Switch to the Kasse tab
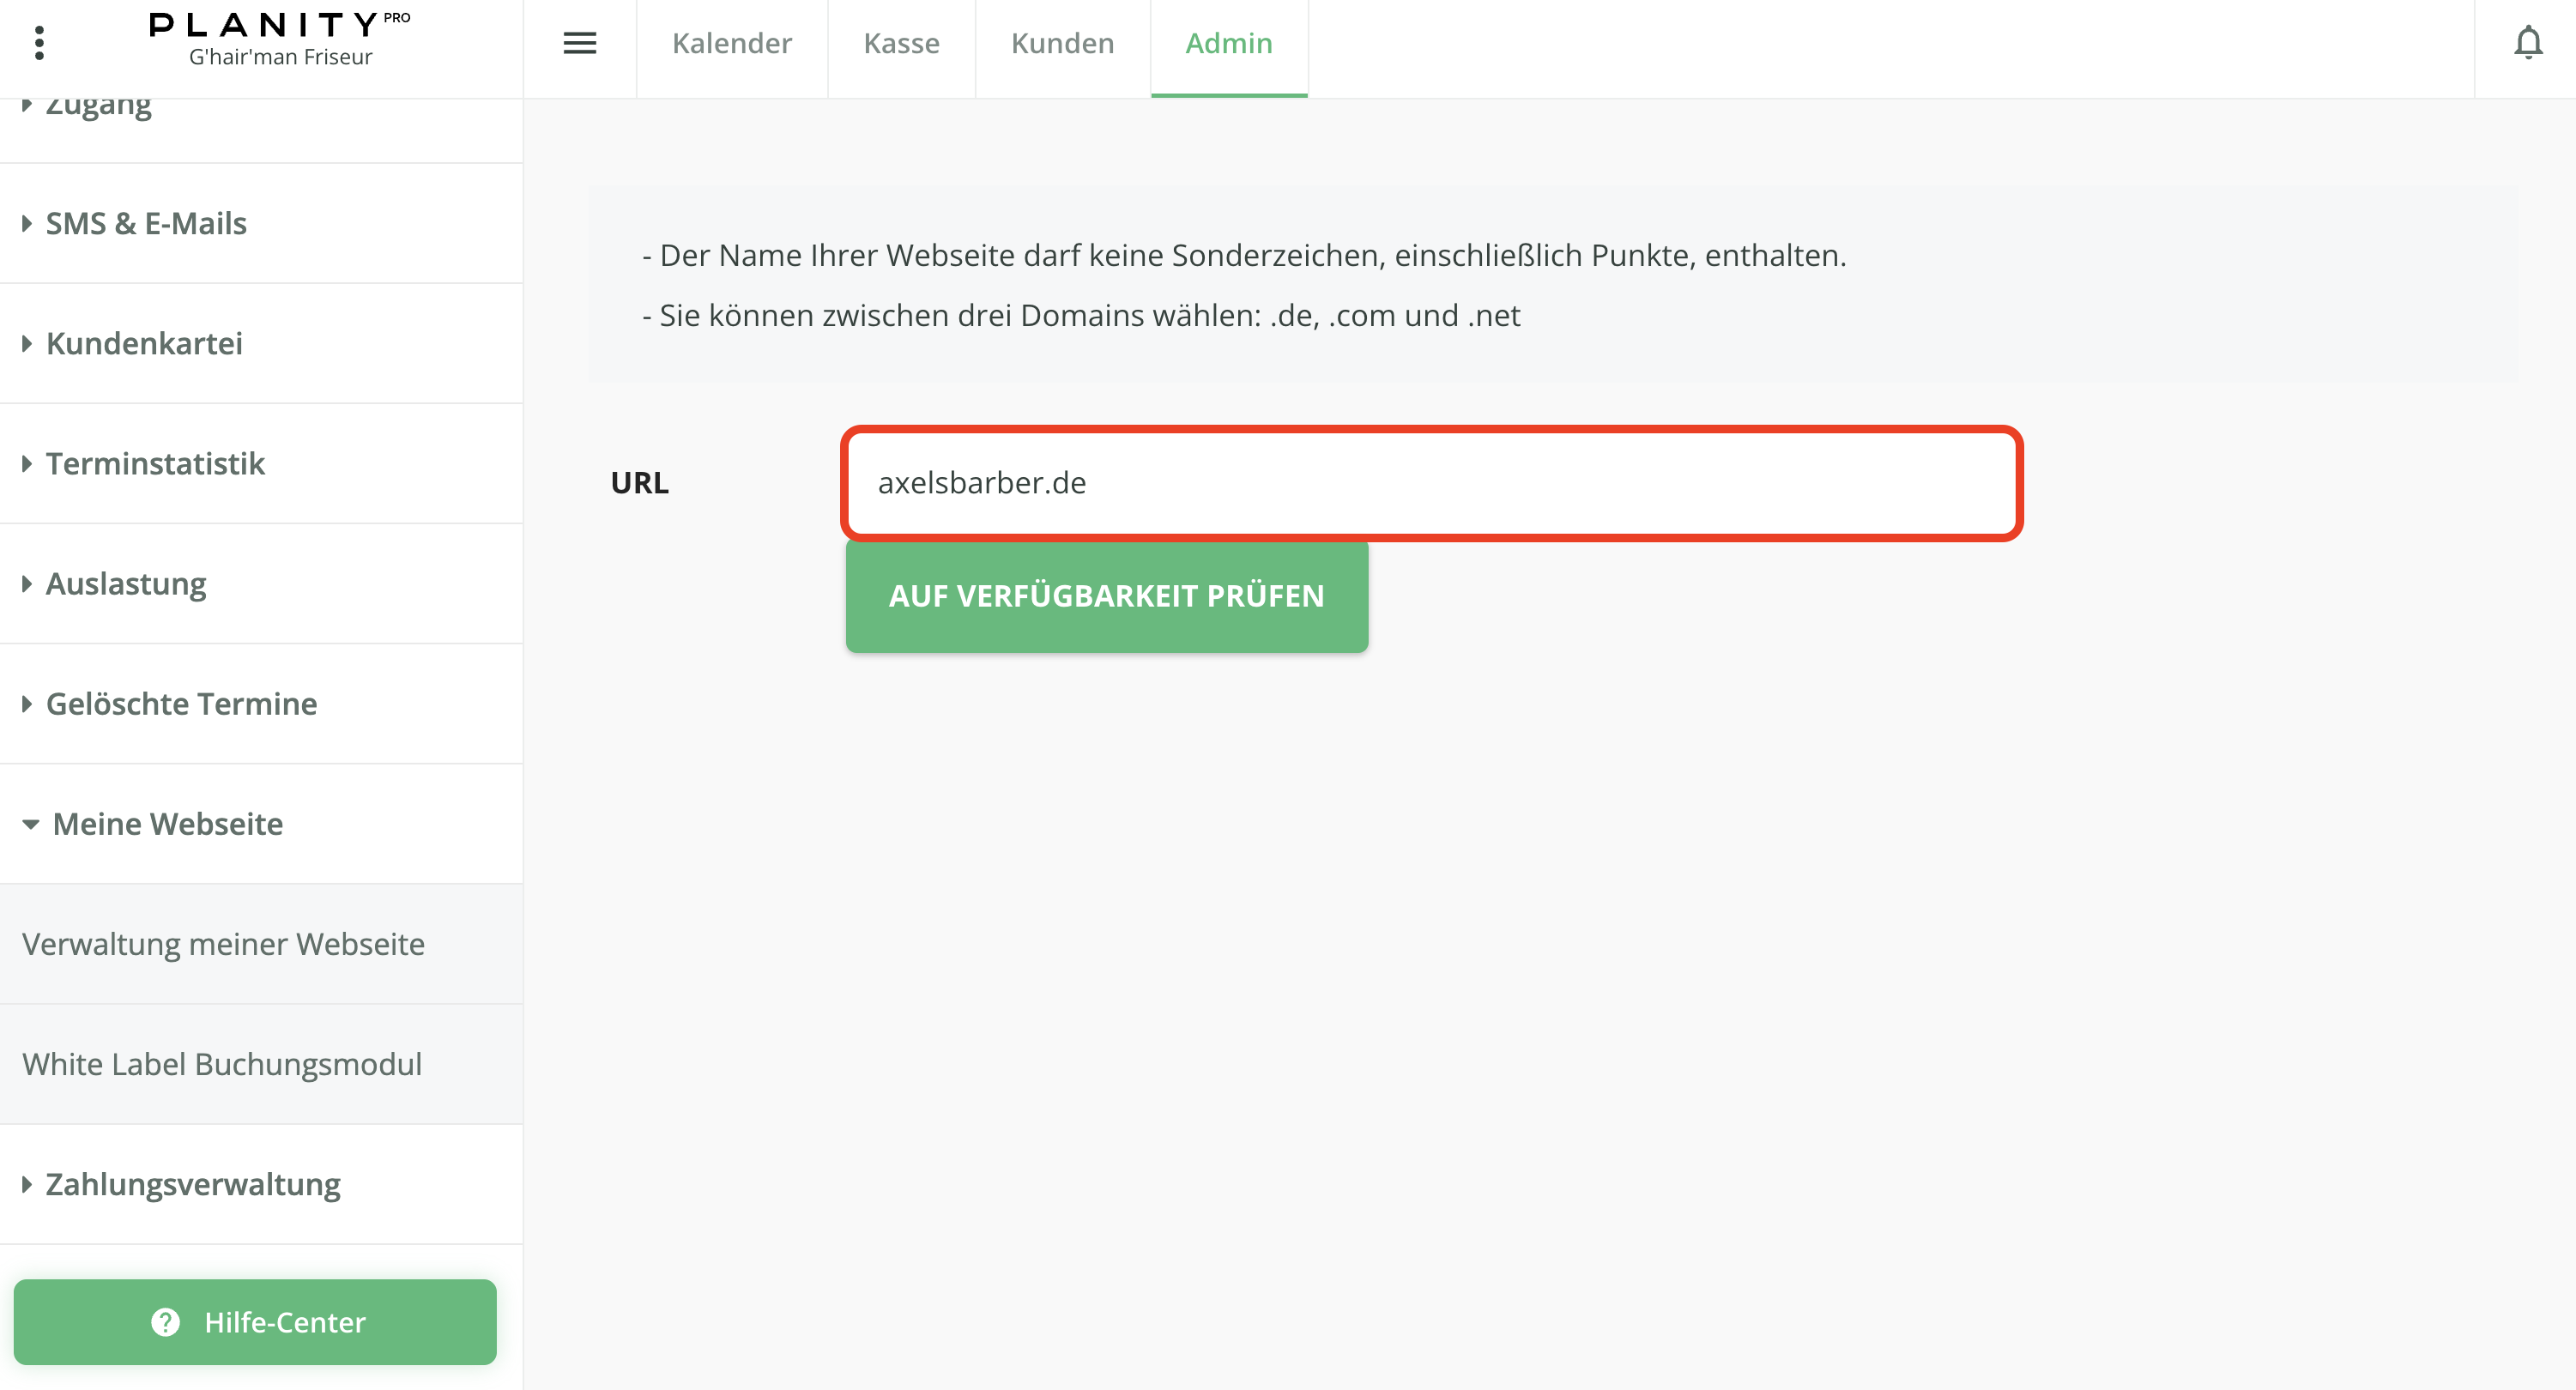Screen dimensions: 2576x1390 point(901,43)
